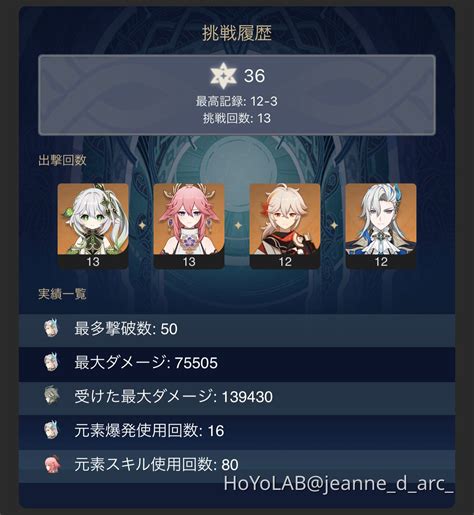Click the Abyss star icon beside 36
Screen dimensions: 474x515
(223, 76)
